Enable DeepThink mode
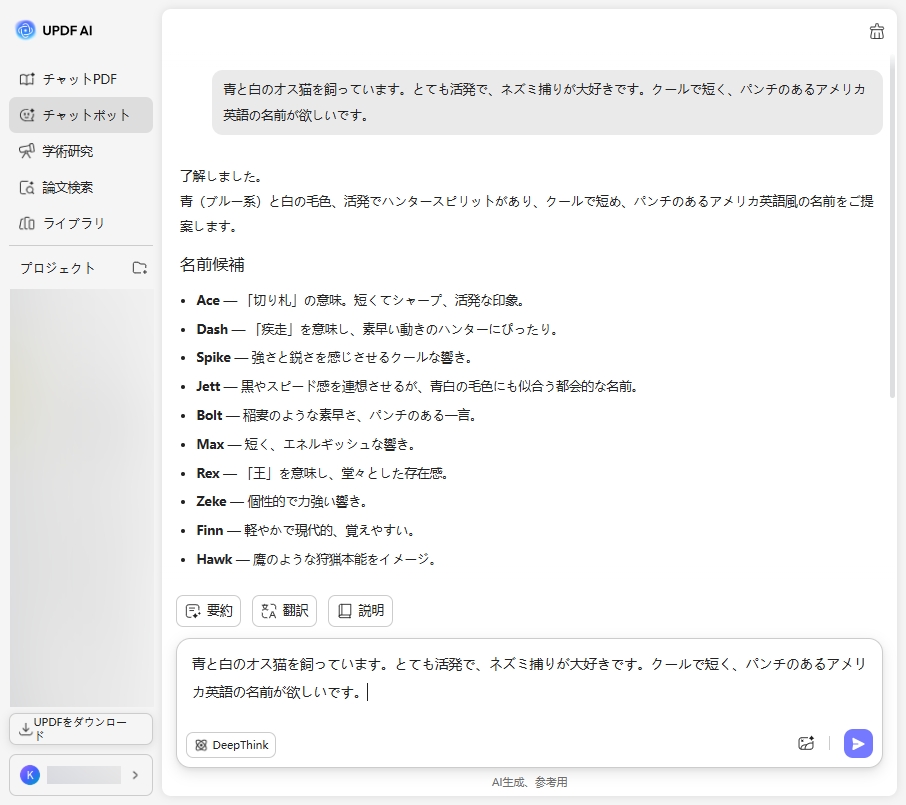The image size is (906, 805). [x=230, y=744]
